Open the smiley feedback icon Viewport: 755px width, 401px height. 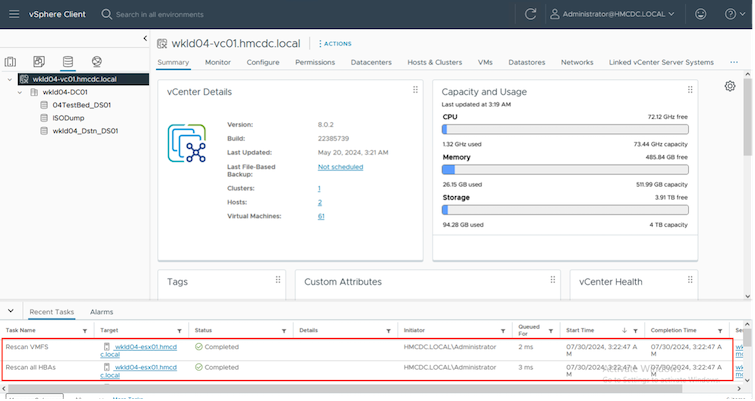[700, 14]
